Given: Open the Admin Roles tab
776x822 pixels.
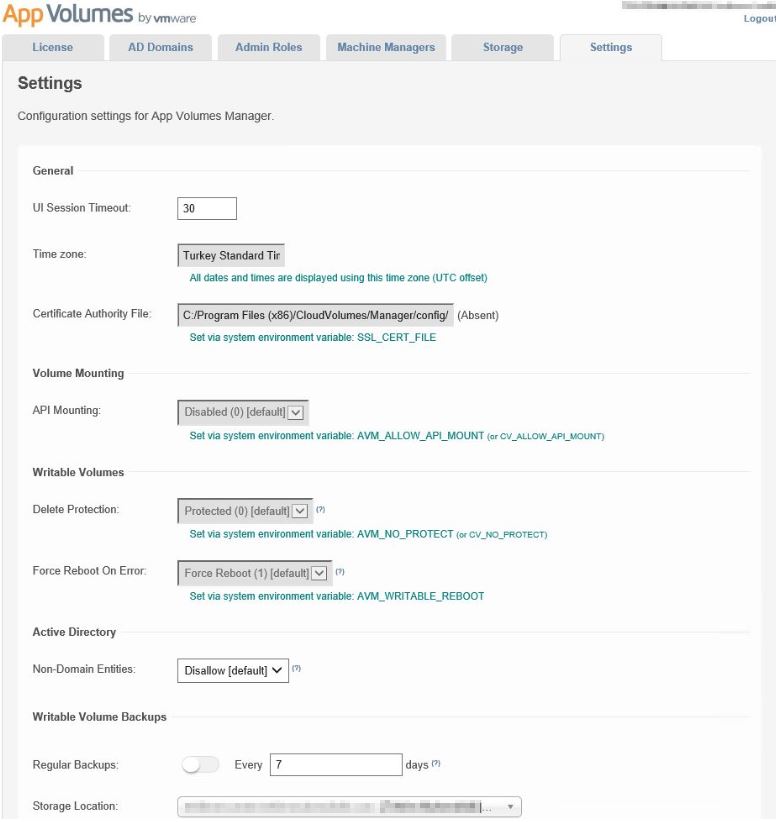Looking at the screenshot, I should pos(268,47).
